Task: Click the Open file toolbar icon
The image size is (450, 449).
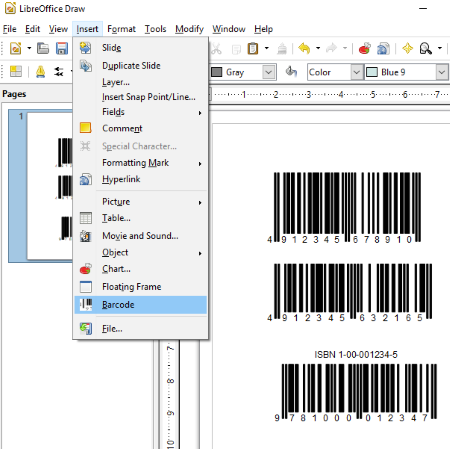Action: 43,49
